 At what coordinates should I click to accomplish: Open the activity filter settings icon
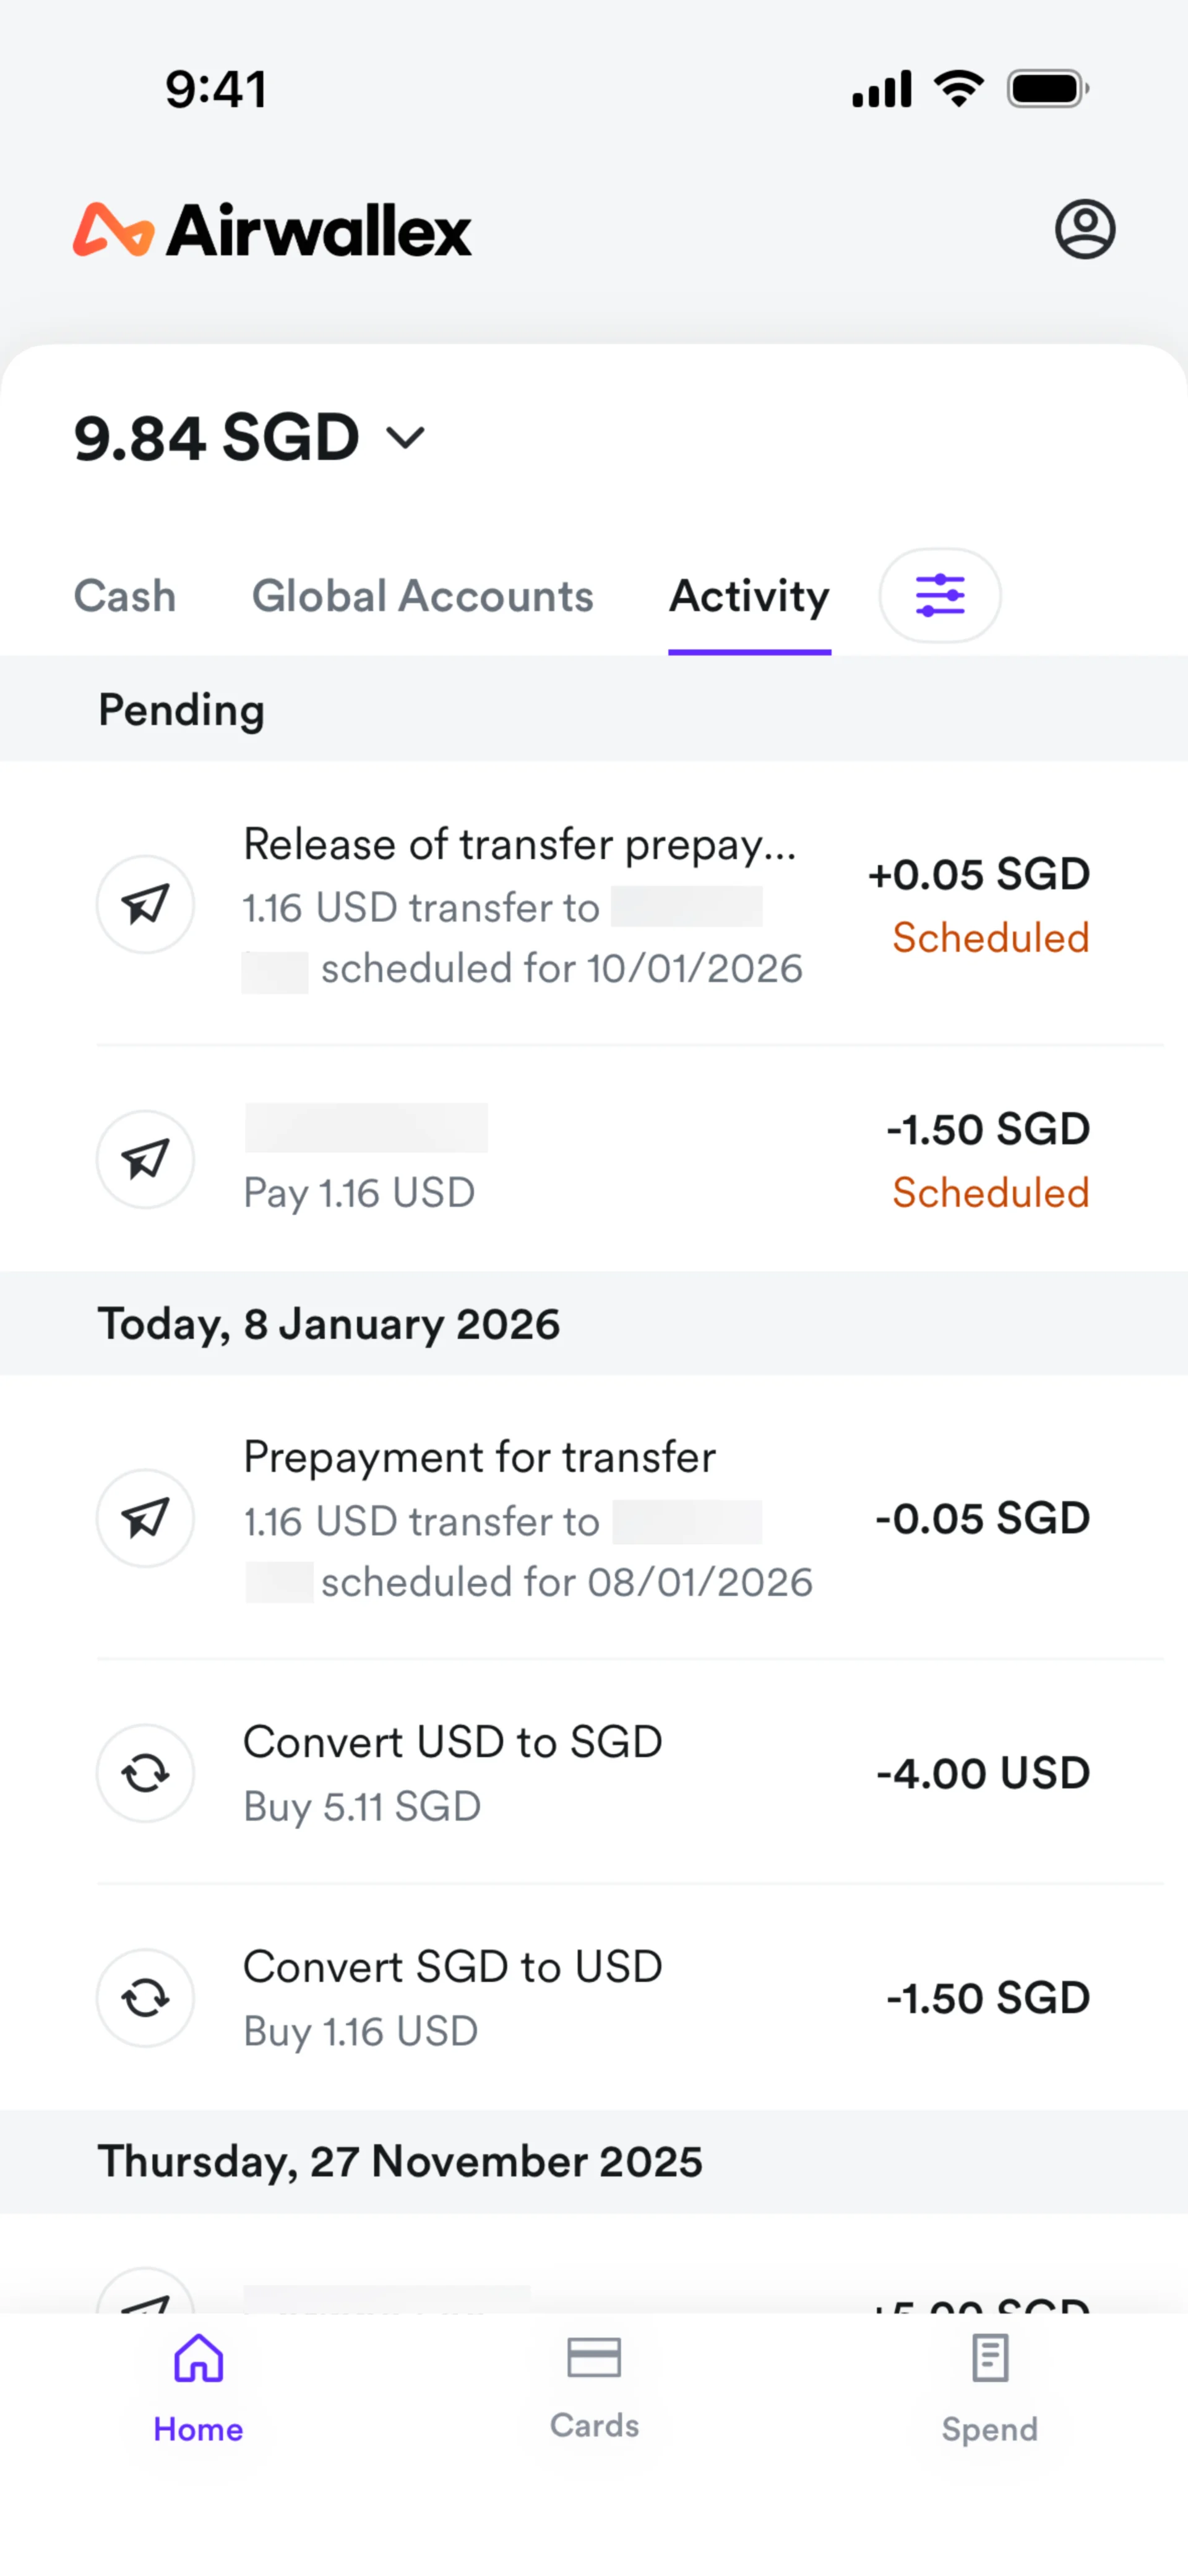pos(939,595)
